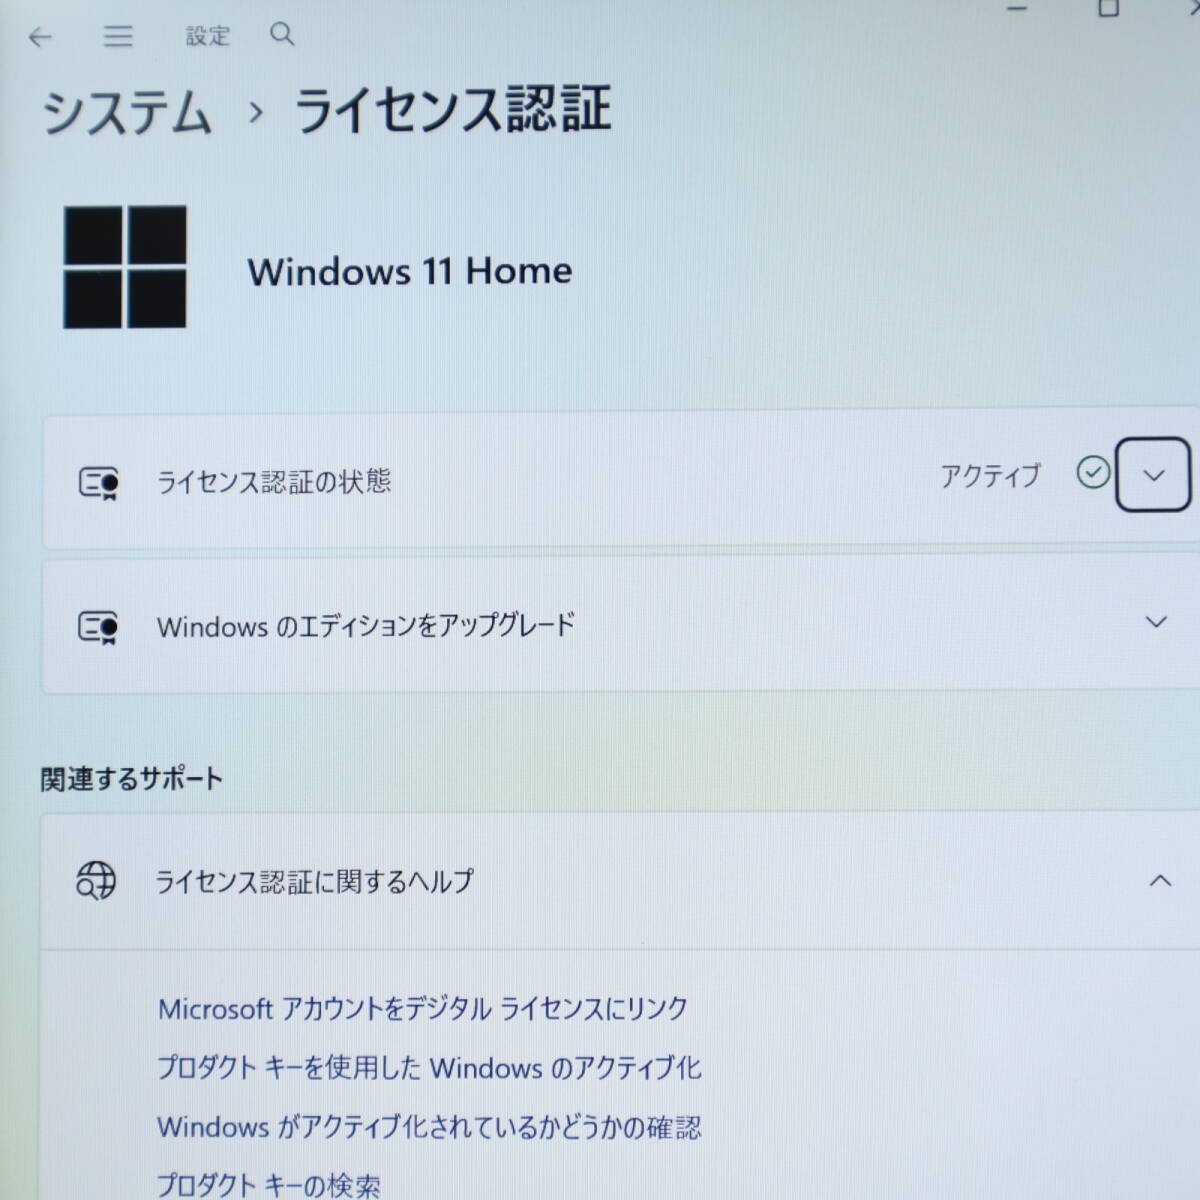This screenshot has width=1200, height=1200.
Task: Maximize the settings window
Action: [x=1108, y=8]
